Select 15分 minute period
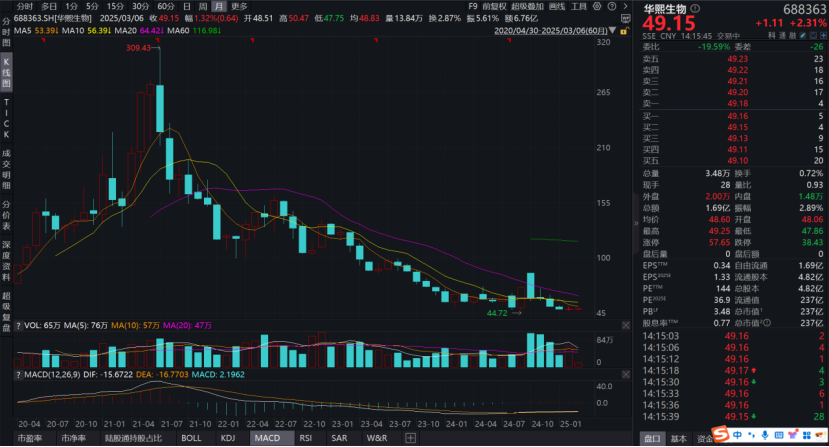This screenshot has height=447, width=829. (115, 6)
